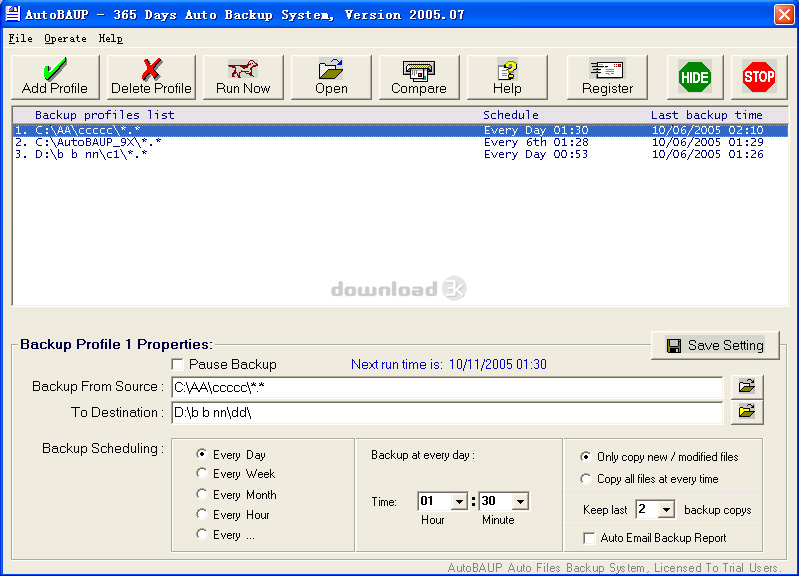Click the Backup From Source path field
799x576 pixels.
[447, 388]
